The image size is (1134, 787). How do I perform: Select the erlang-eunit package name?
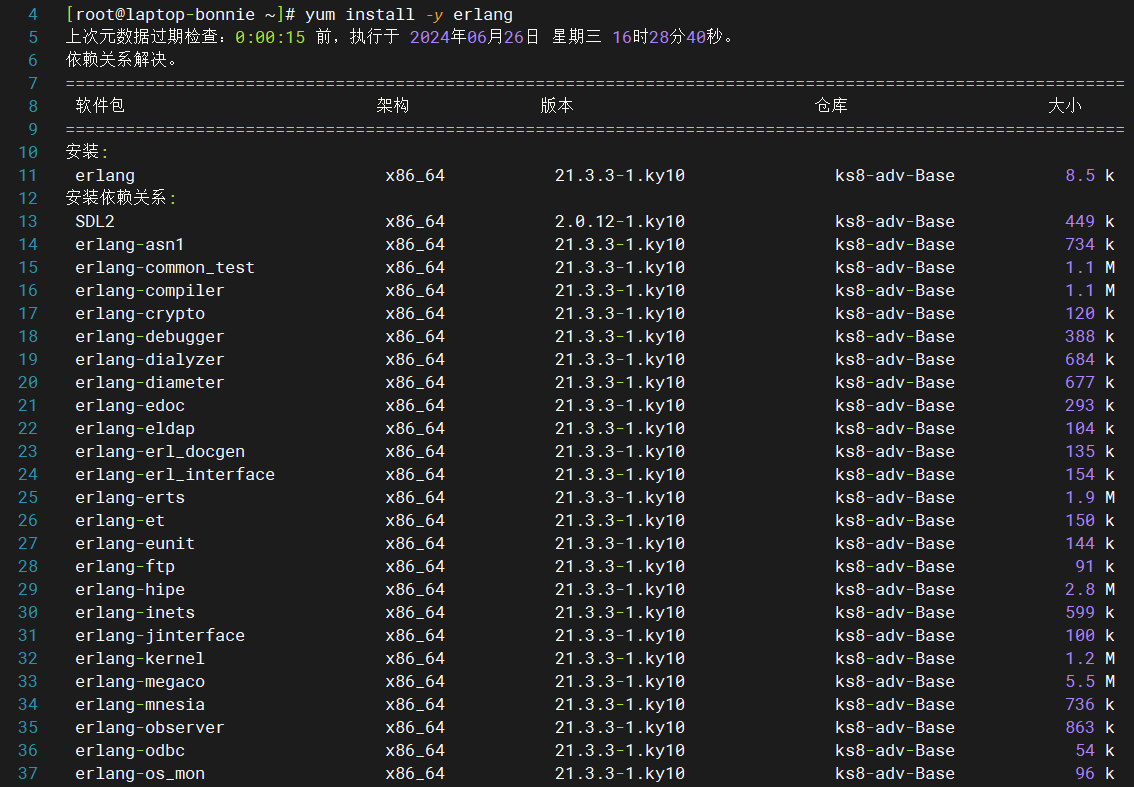tap(135, 544)
